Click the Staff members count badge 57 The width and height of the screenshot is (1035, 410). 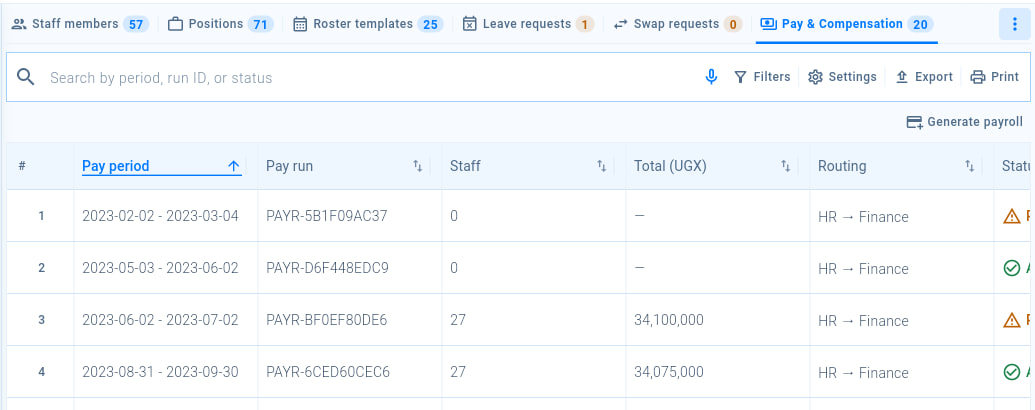pos(136,24)
